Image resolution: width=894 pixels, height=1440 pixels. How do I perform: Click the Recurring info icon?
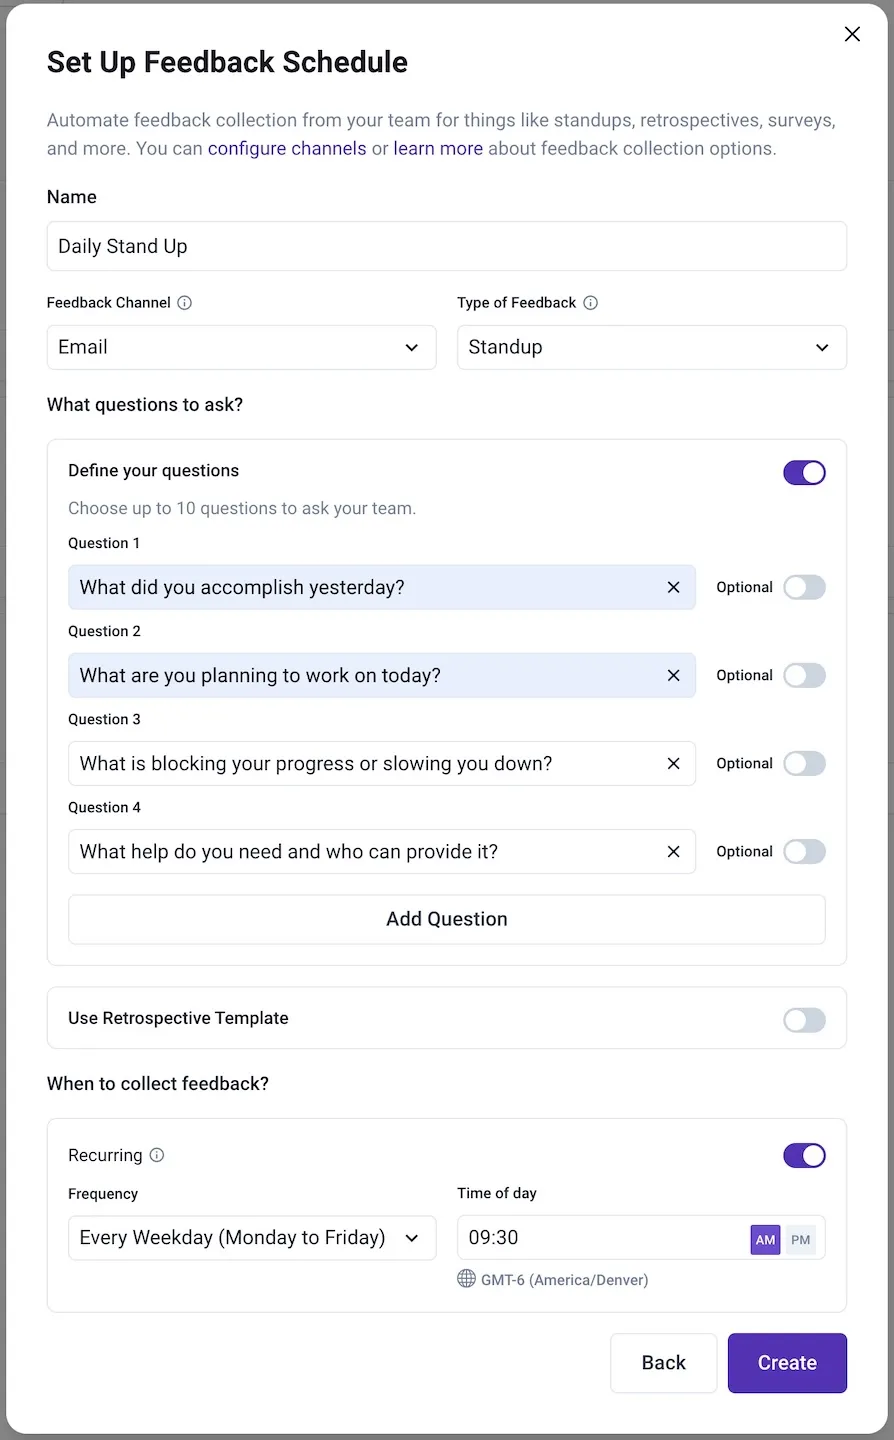coord(157,1155)
